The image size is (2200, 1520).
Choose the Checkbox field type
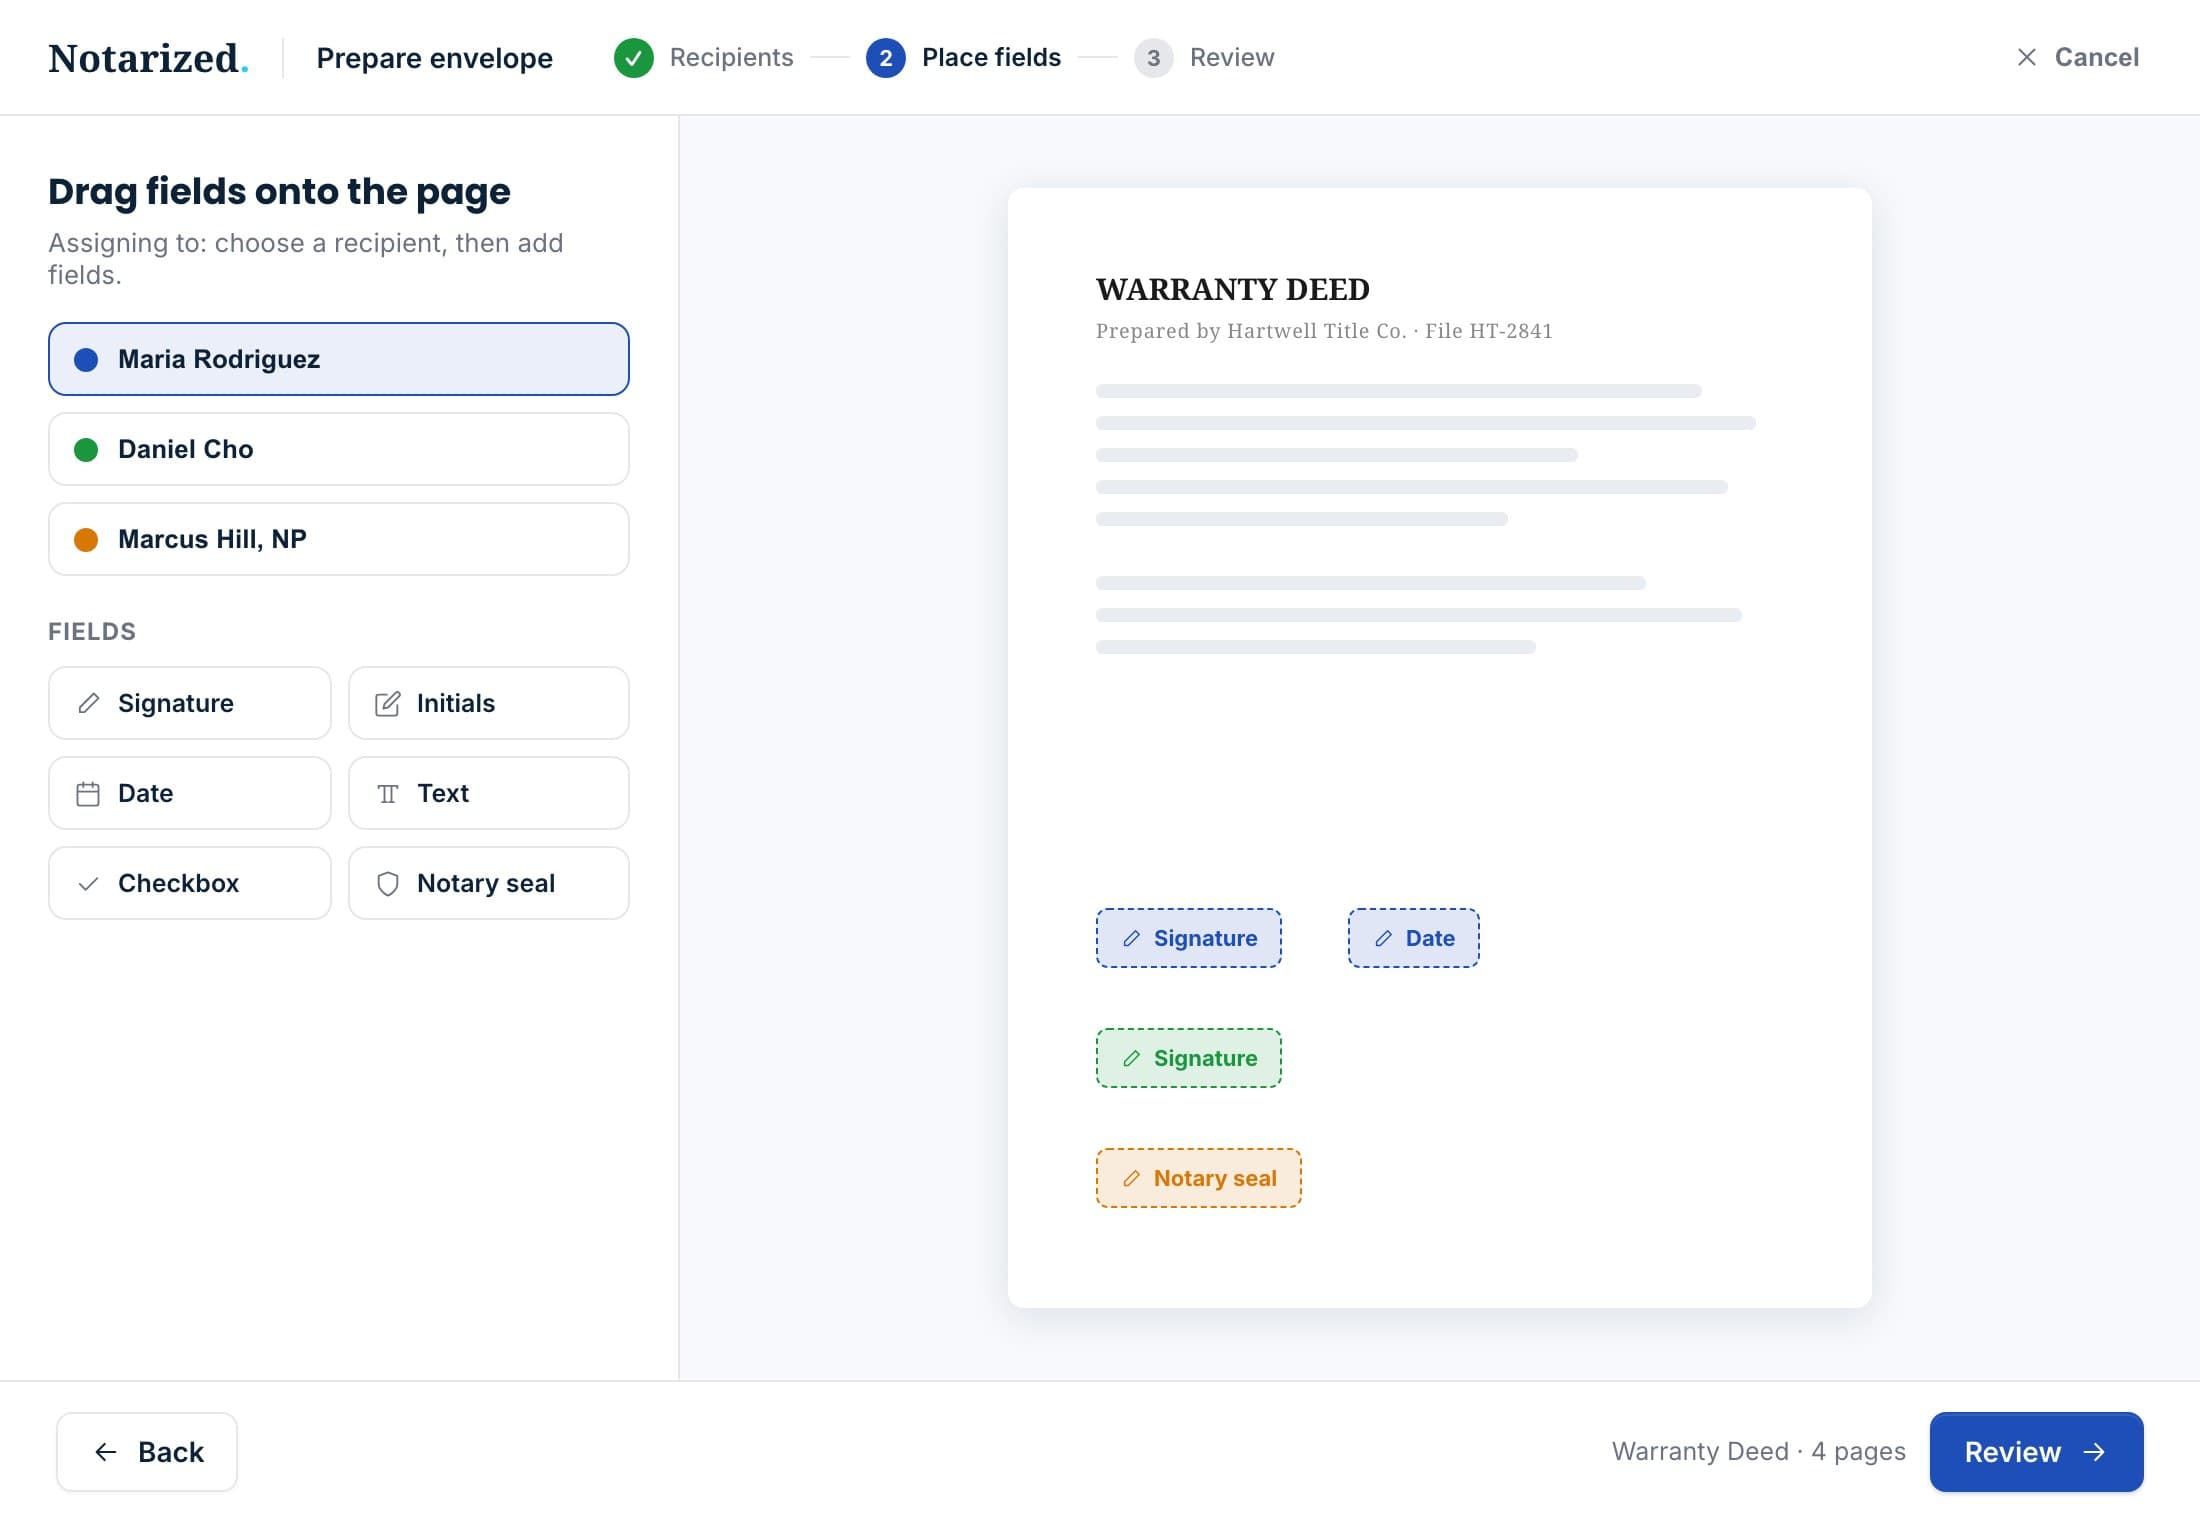[x=190, y=883]
